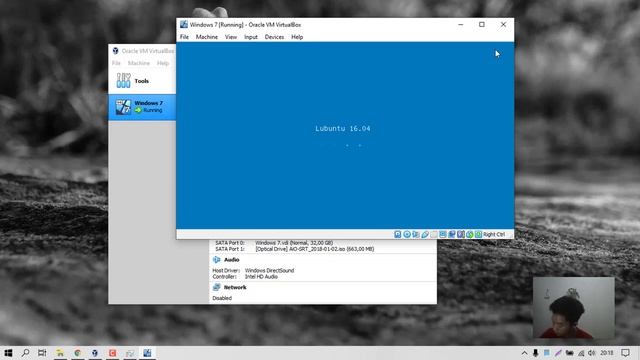Expand hidden system tray icons

524,353
